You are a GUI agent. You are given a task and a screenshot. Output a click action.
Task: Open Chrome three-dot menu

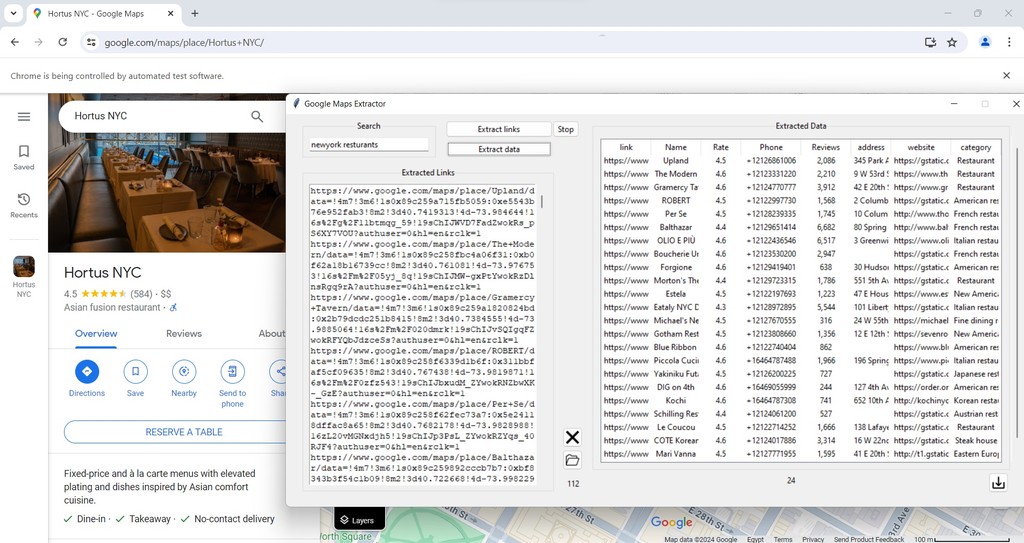coord(1009,42)
